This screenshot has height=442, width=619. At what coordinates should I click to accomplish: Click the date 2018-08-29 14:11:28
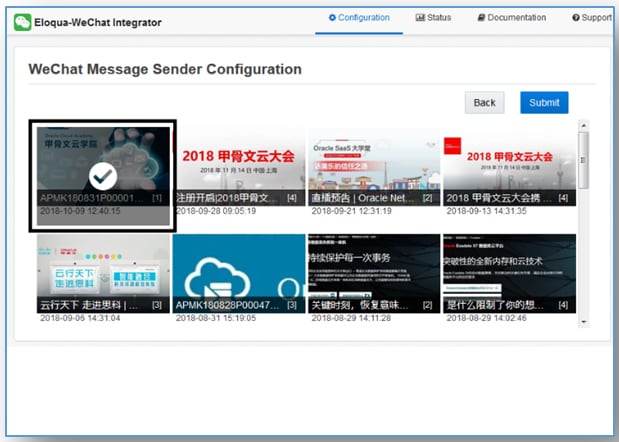pyautogui.click(x=351, y=318)
